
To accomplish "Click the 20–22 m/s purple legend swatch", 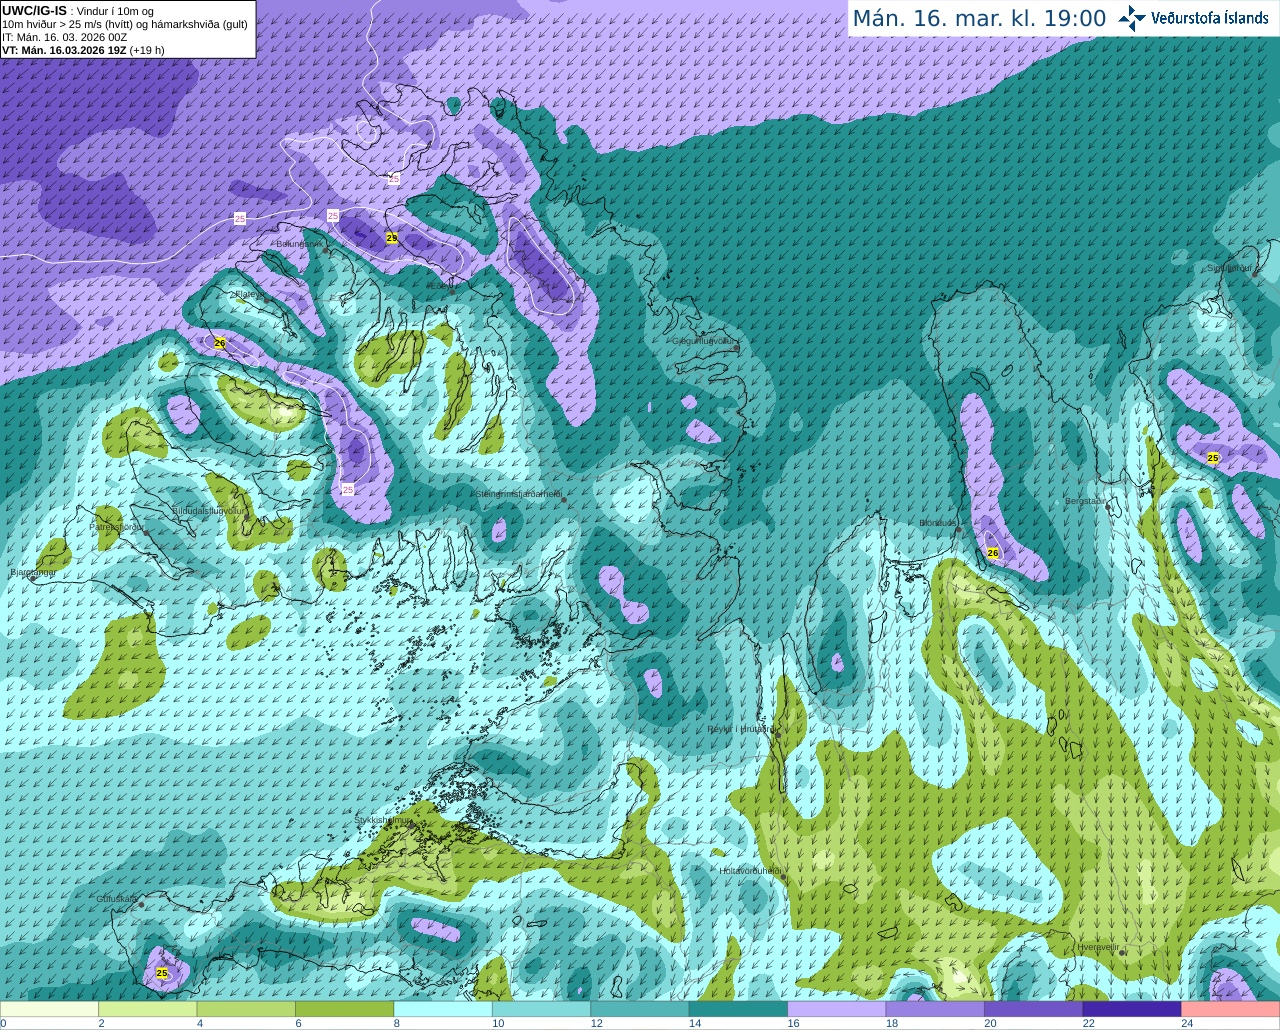I will [1034, 1009].
